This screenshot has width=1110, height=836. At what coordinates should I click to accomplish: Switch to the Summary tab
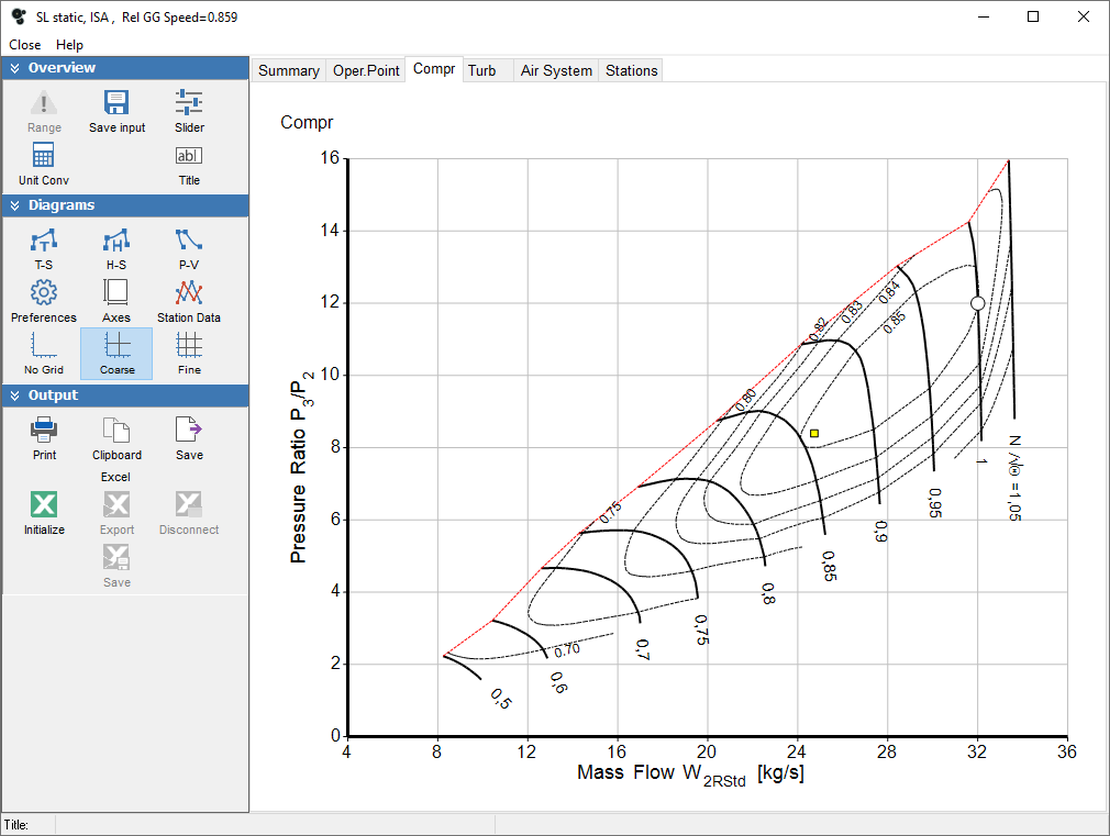pos(289,71)
